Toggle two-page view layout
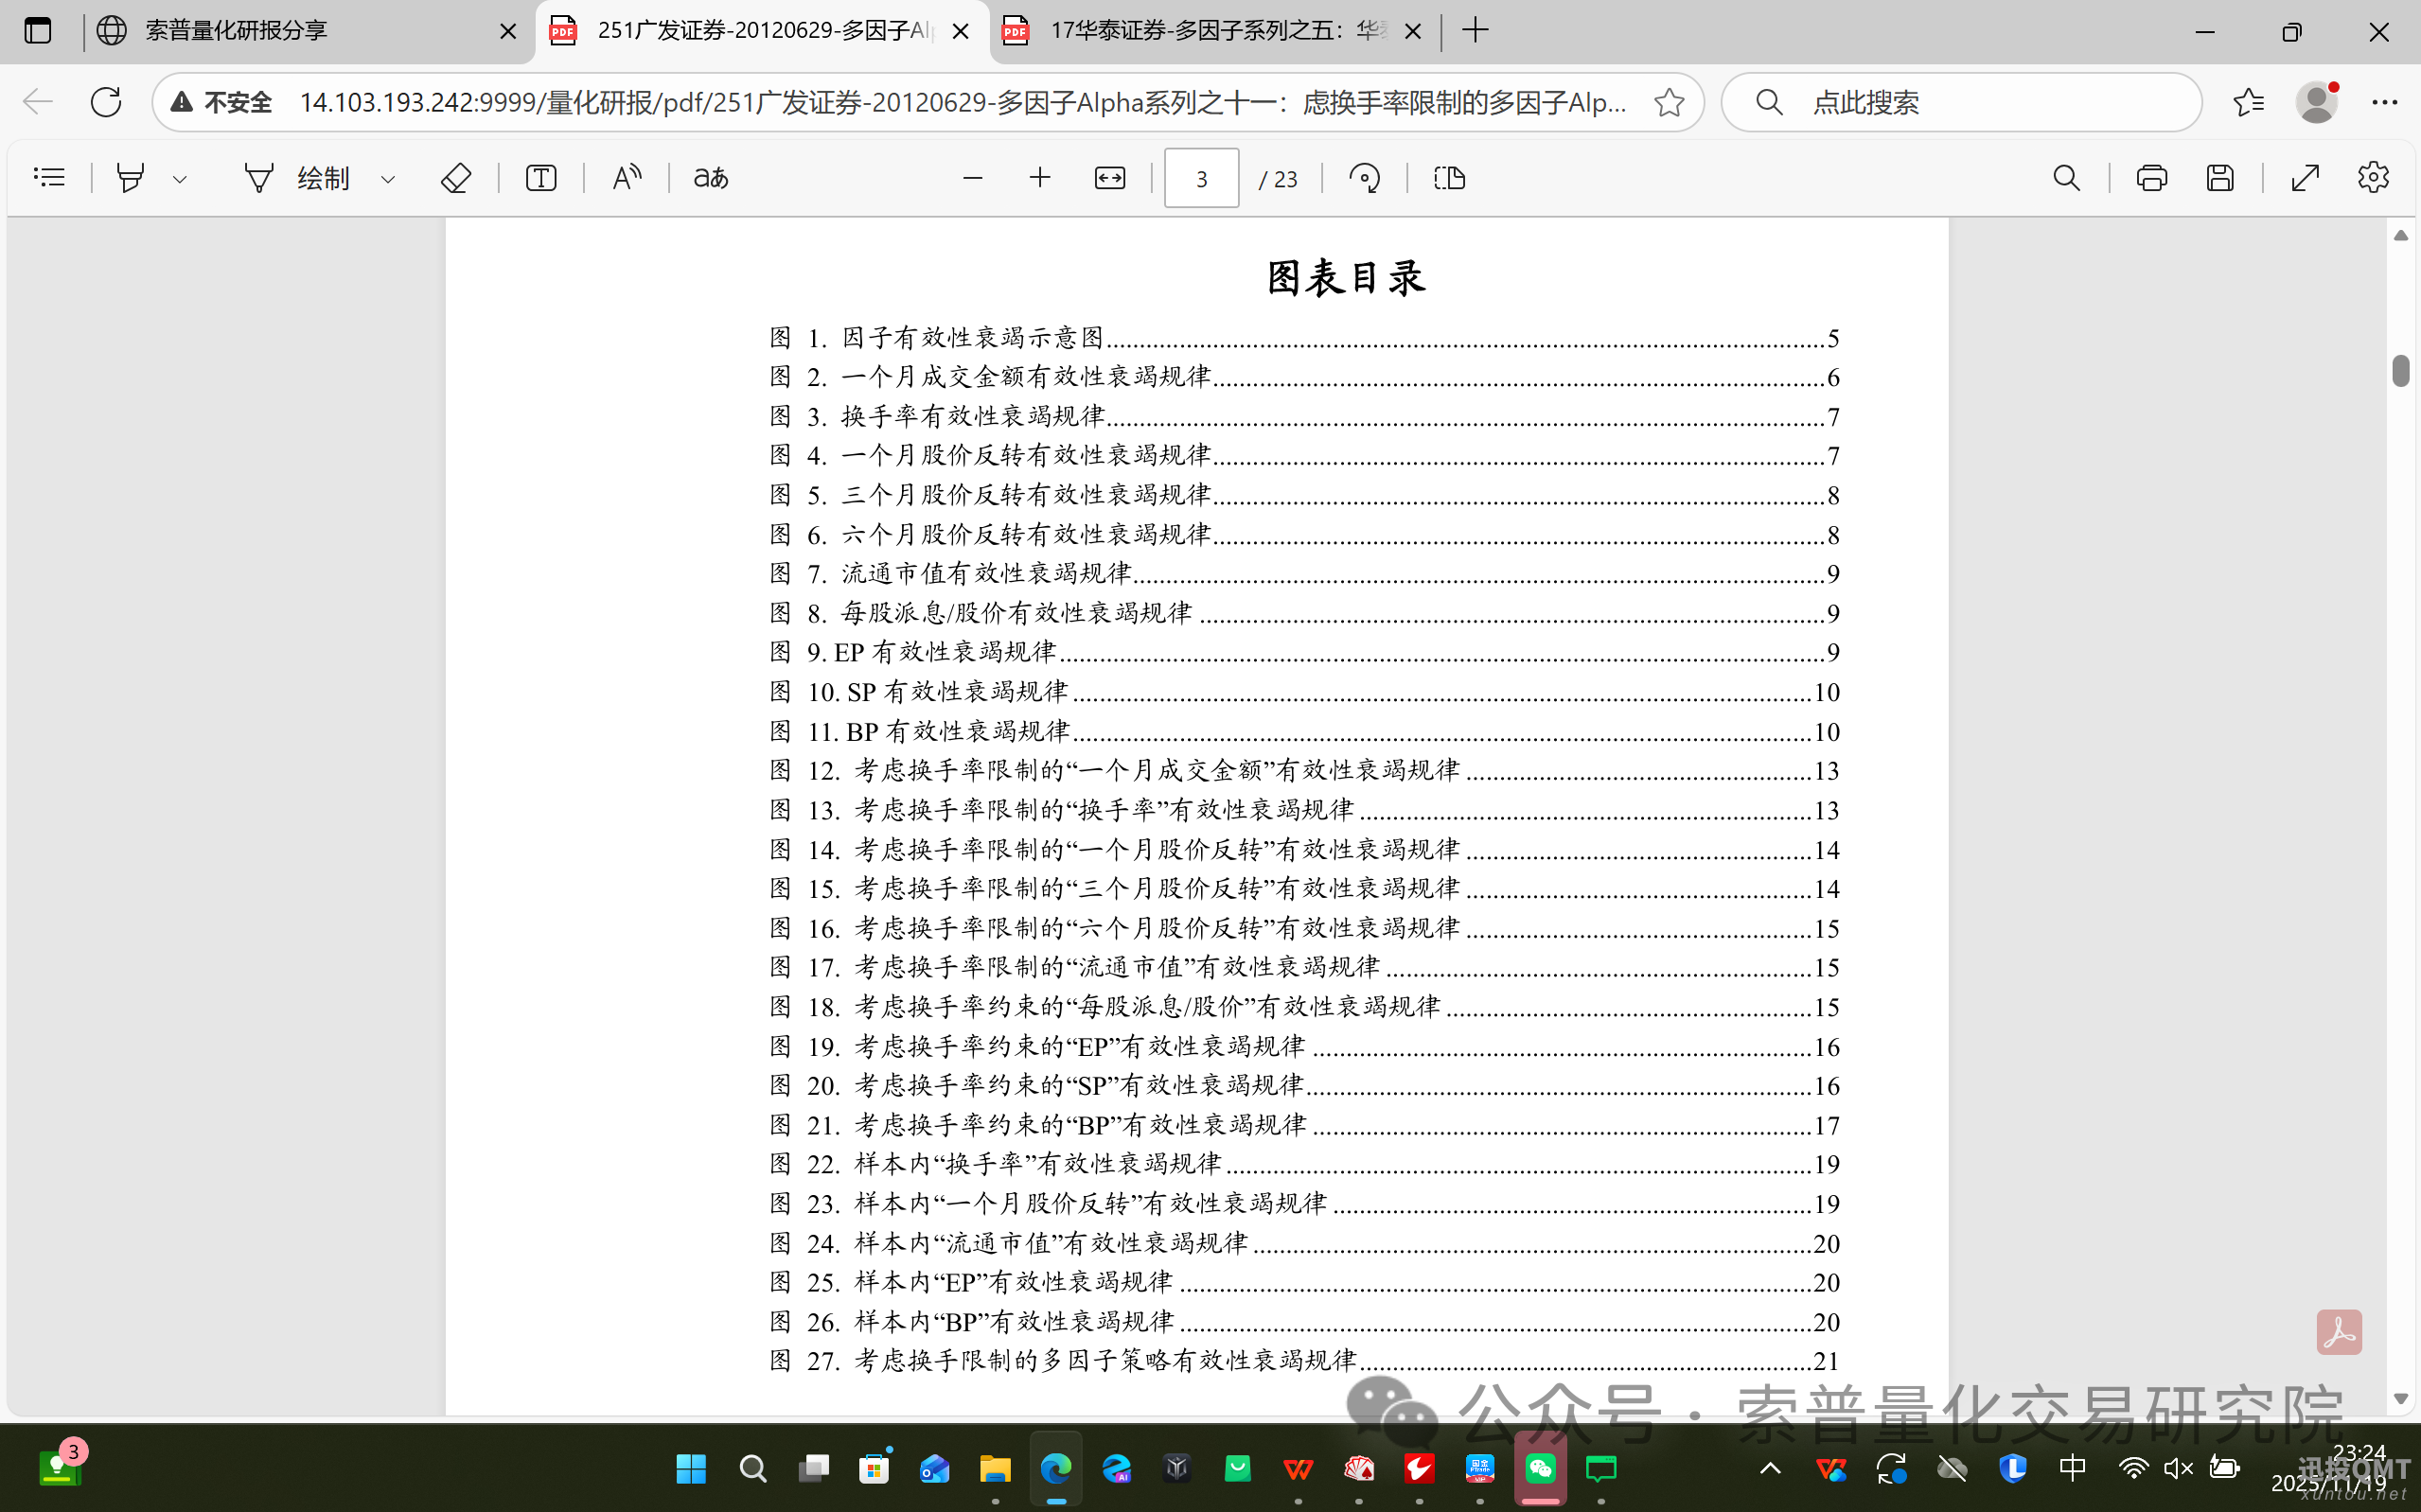Screen dimensions: 2421x1512 tap(1449, 177)
